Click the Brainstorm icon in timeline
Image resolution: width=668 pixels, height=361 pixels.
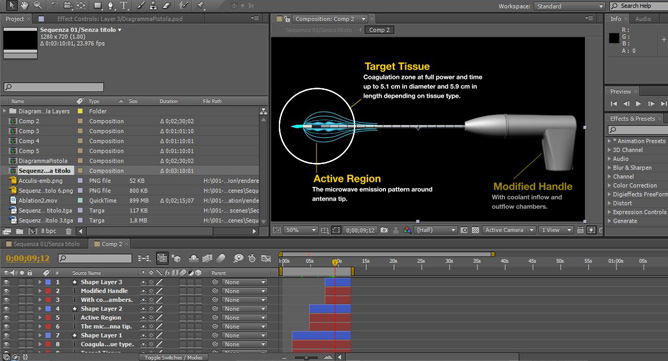(238, 258)
